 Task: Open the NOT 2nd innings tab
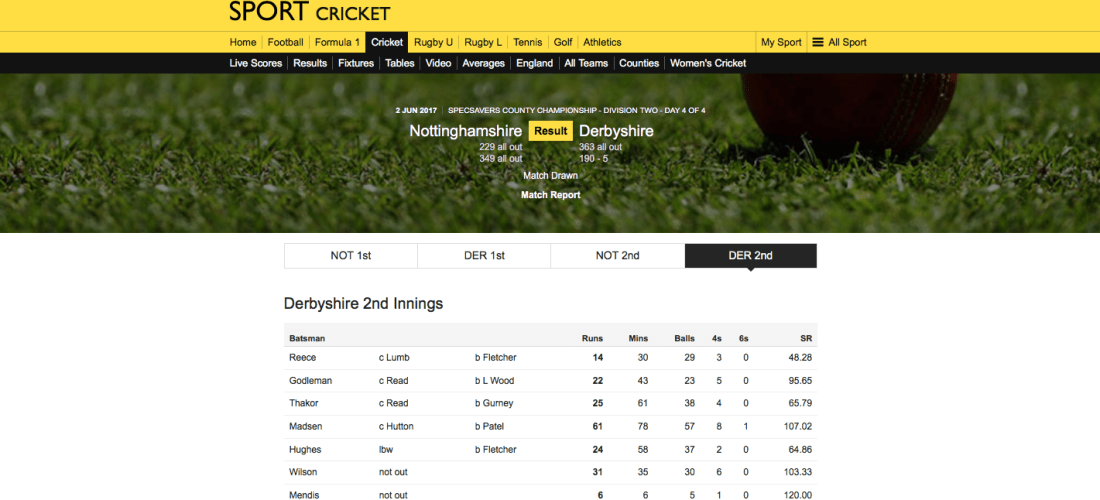(617, 256)
